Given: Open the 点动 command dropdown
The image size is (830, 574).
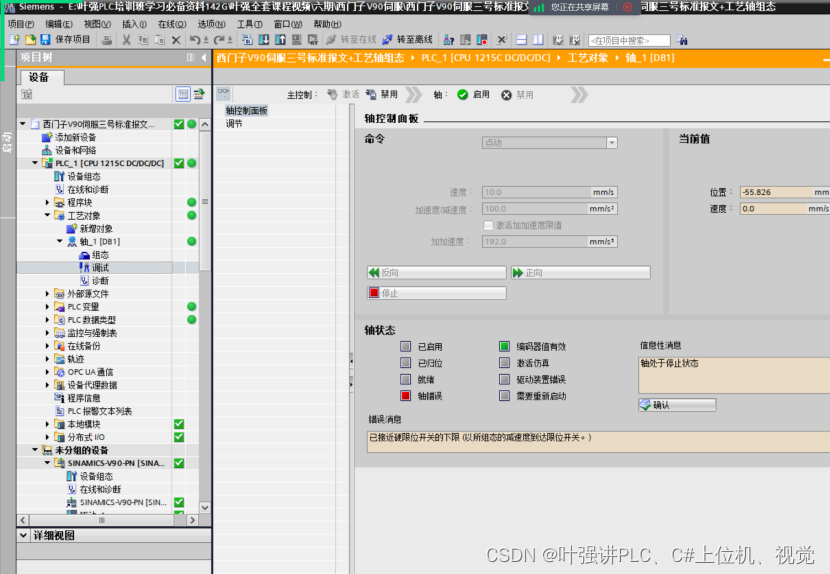Looking at the screenshot, I should click(612, 142).
